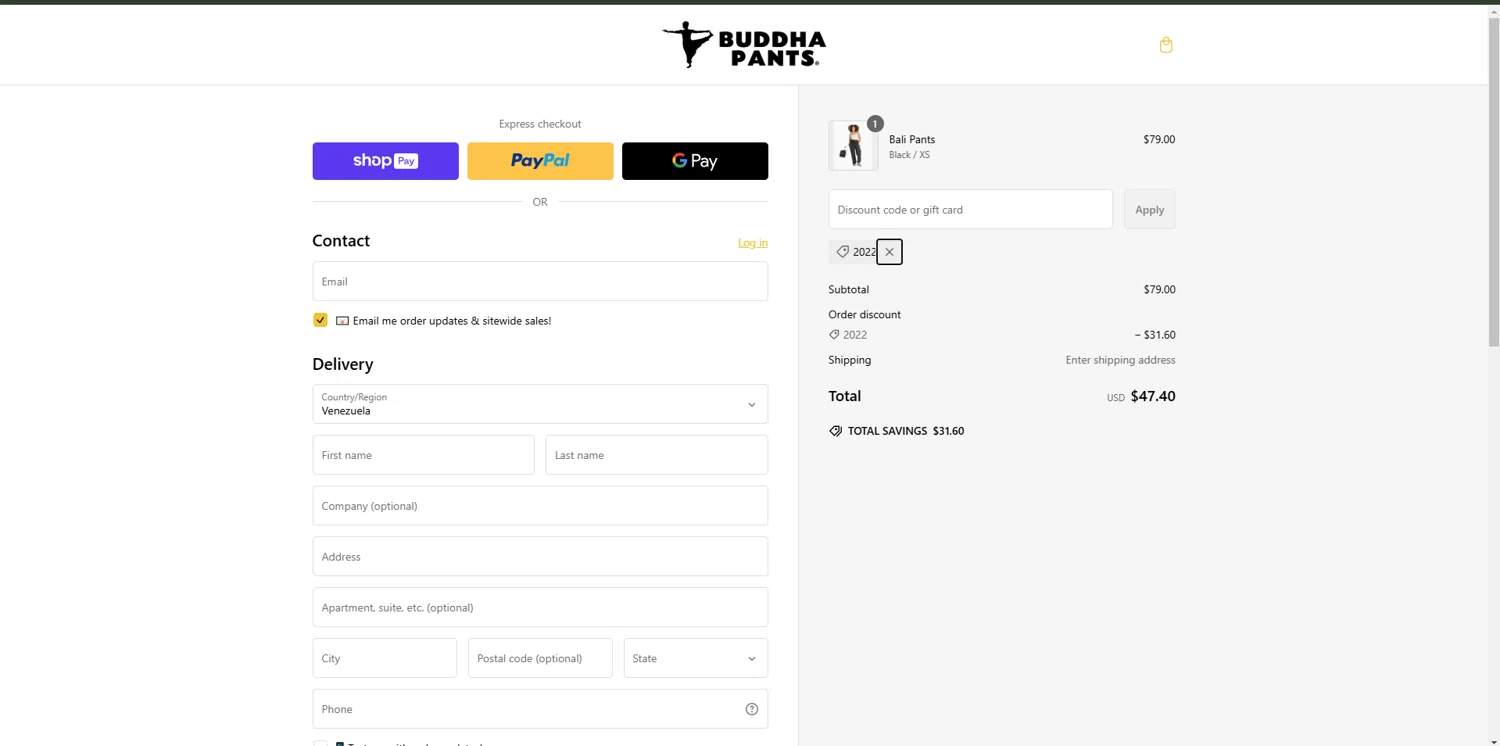Viewport: 1500px width, 746px height.
Task: Uncheck email me order updates checkbox
Action: tap(320, 320)
